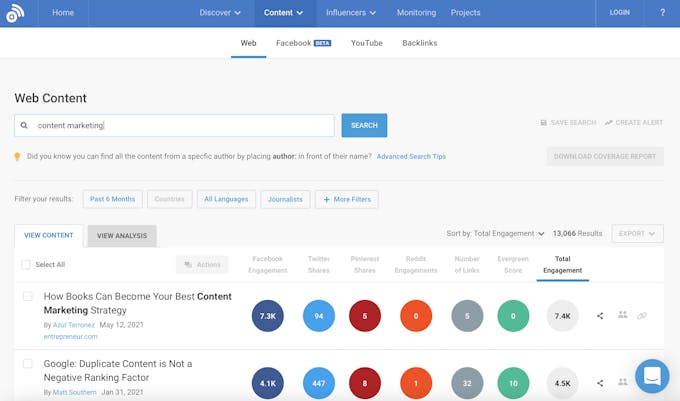
Task: Open the help question mark icon
Action: (662, 13)
